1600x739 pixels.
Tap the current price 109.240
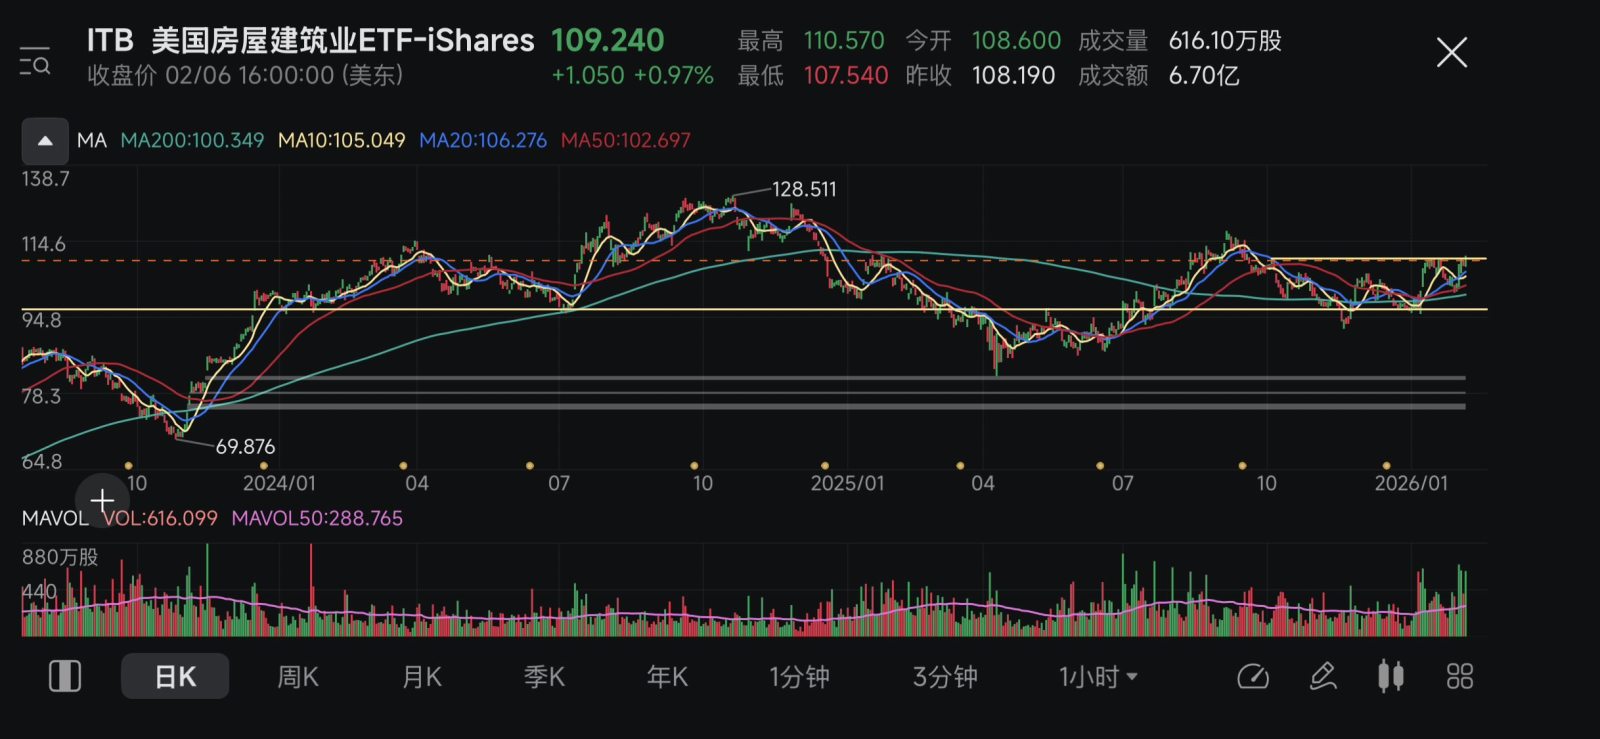pyautogui.click(x=607, y=40)
